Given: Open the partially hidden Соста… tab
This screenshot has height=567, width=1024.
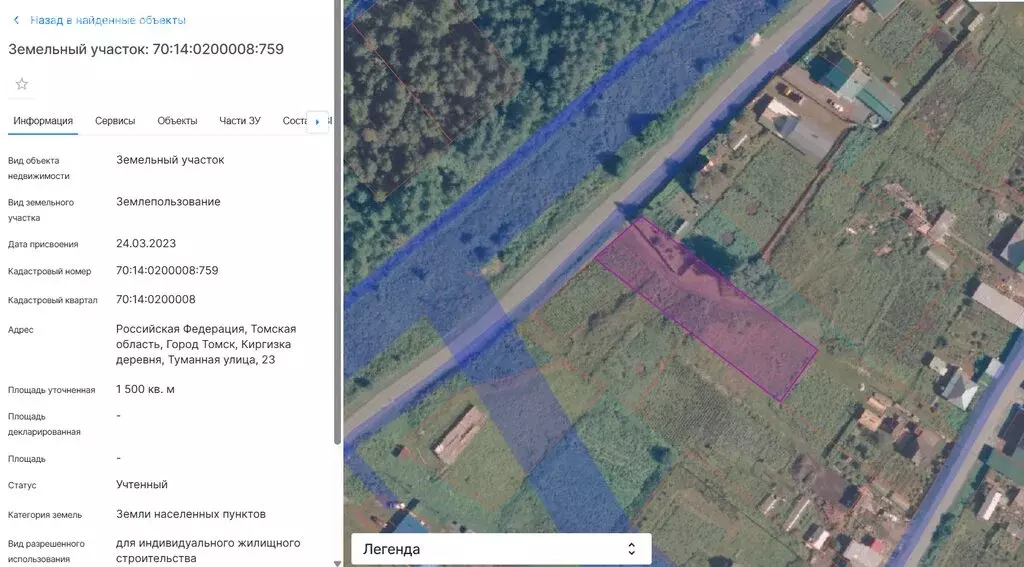Looking at the screenshot, I should (x=294, y=121).
